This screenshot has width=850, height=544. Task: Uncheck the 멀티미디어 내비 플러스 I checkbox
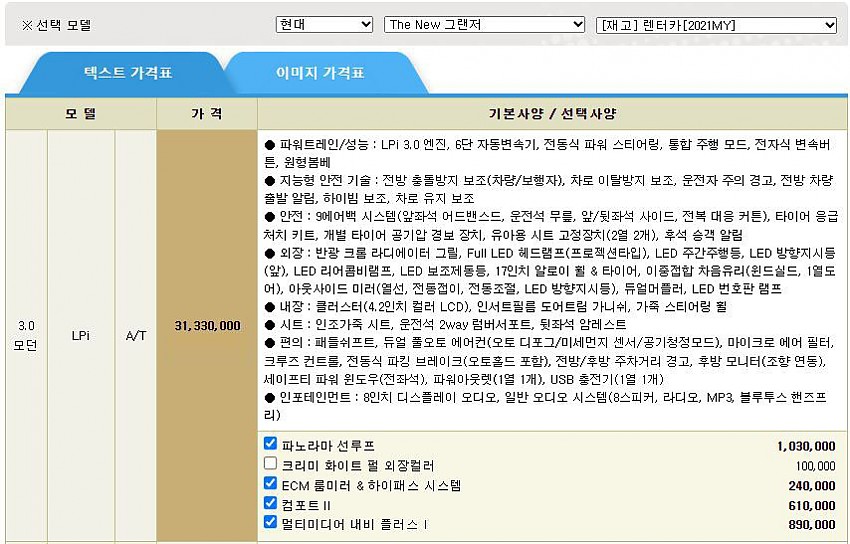270,522
